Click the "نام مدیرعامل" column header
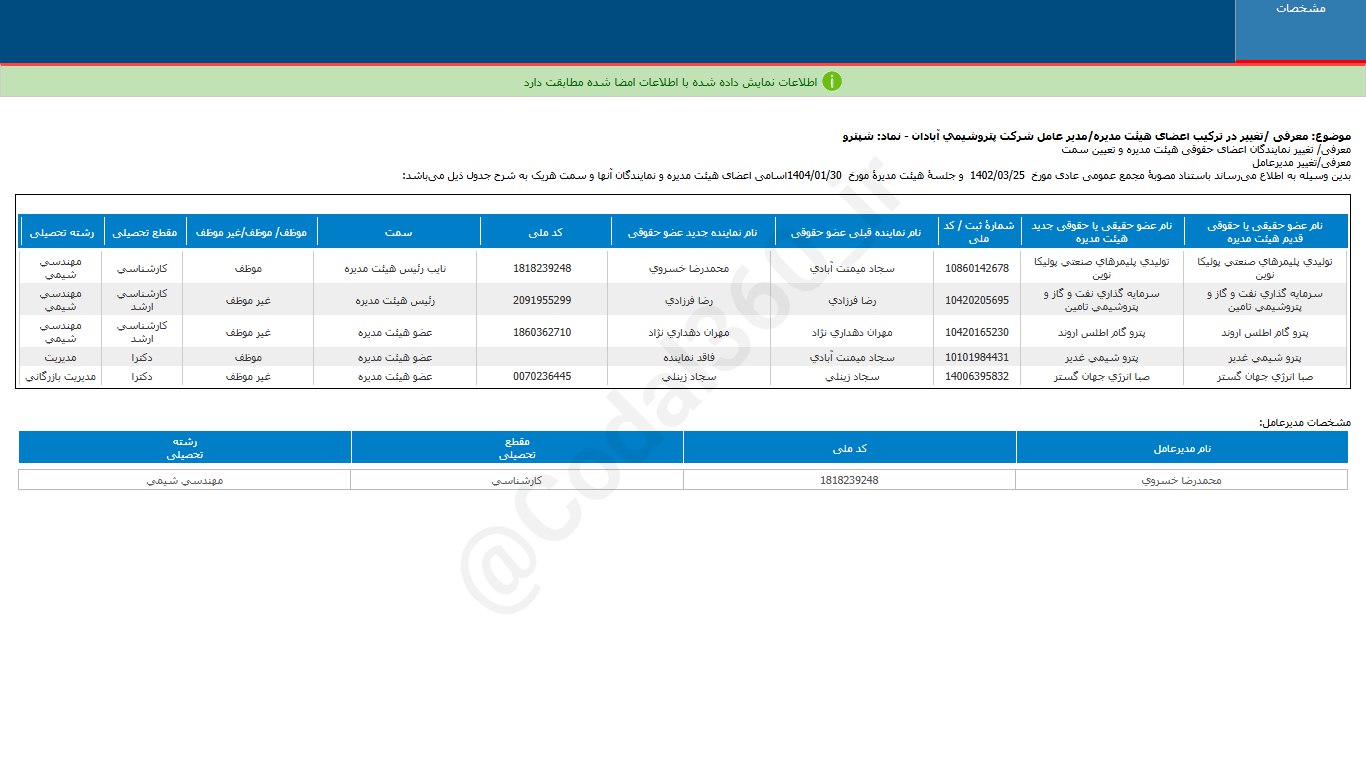Viewport: 1366px width, 768px height. click(1182, 448)
